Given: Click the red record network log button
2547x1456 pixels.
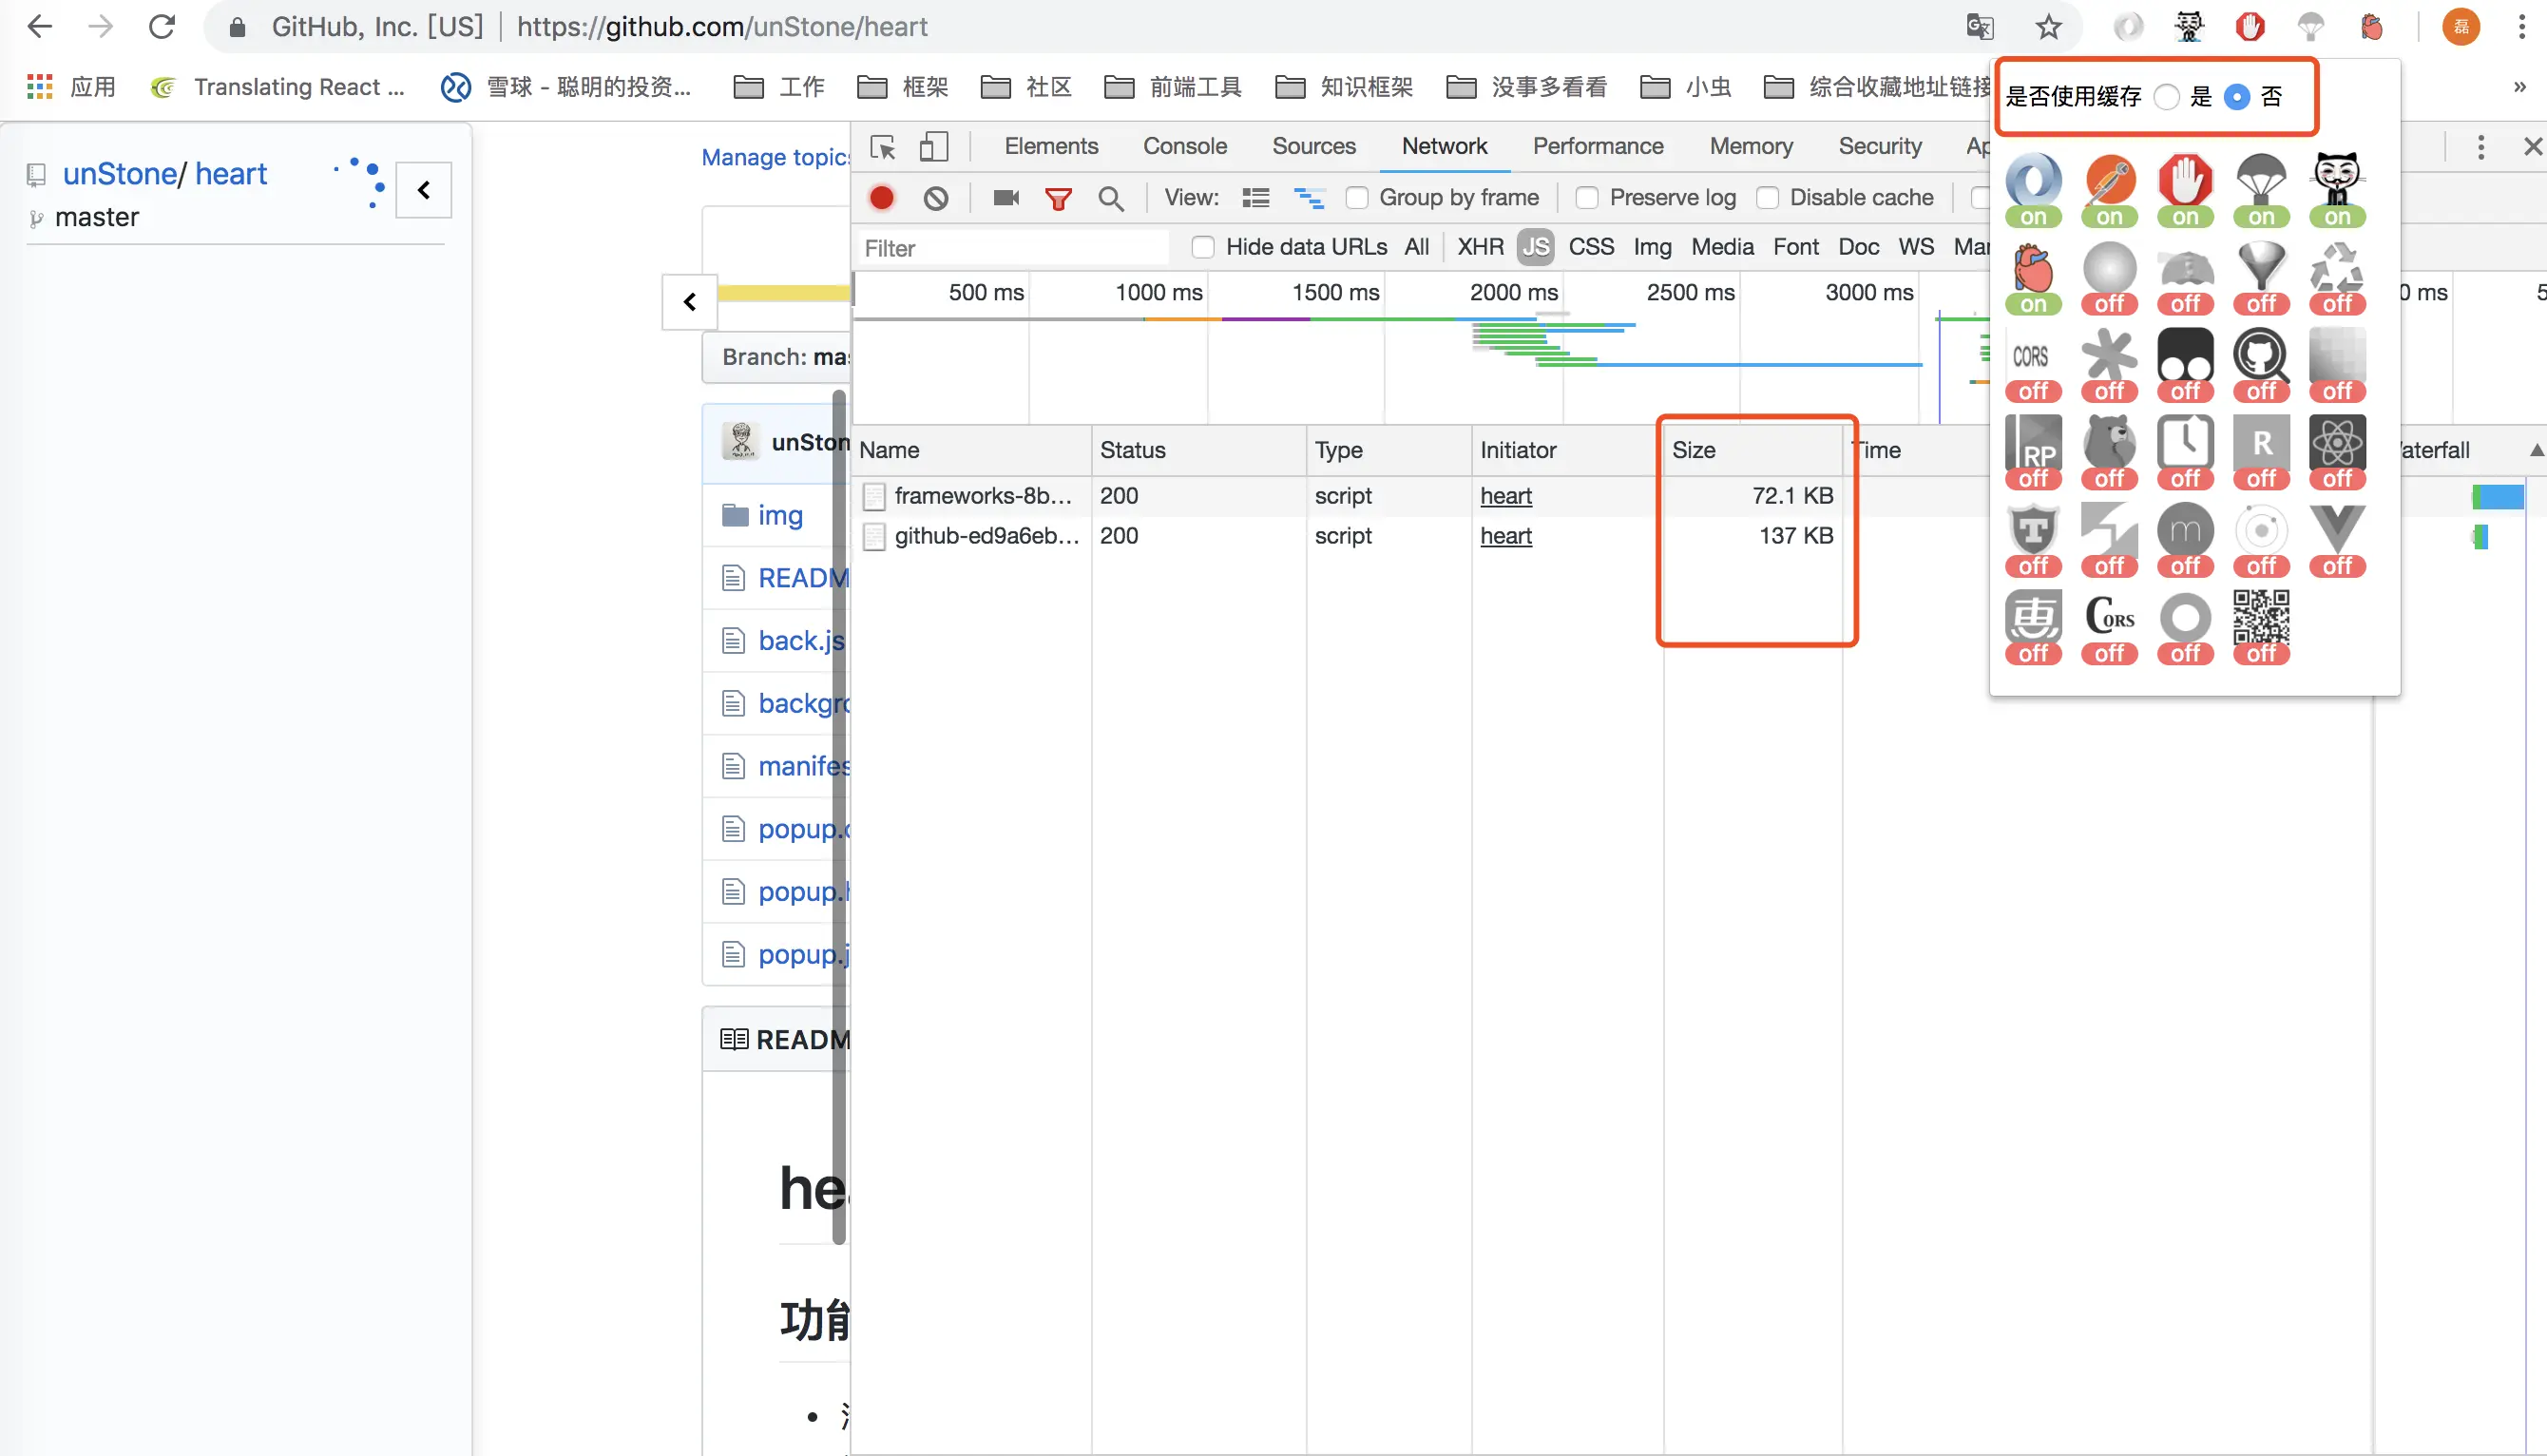Looking at the screenshot, I should [881, 198].
